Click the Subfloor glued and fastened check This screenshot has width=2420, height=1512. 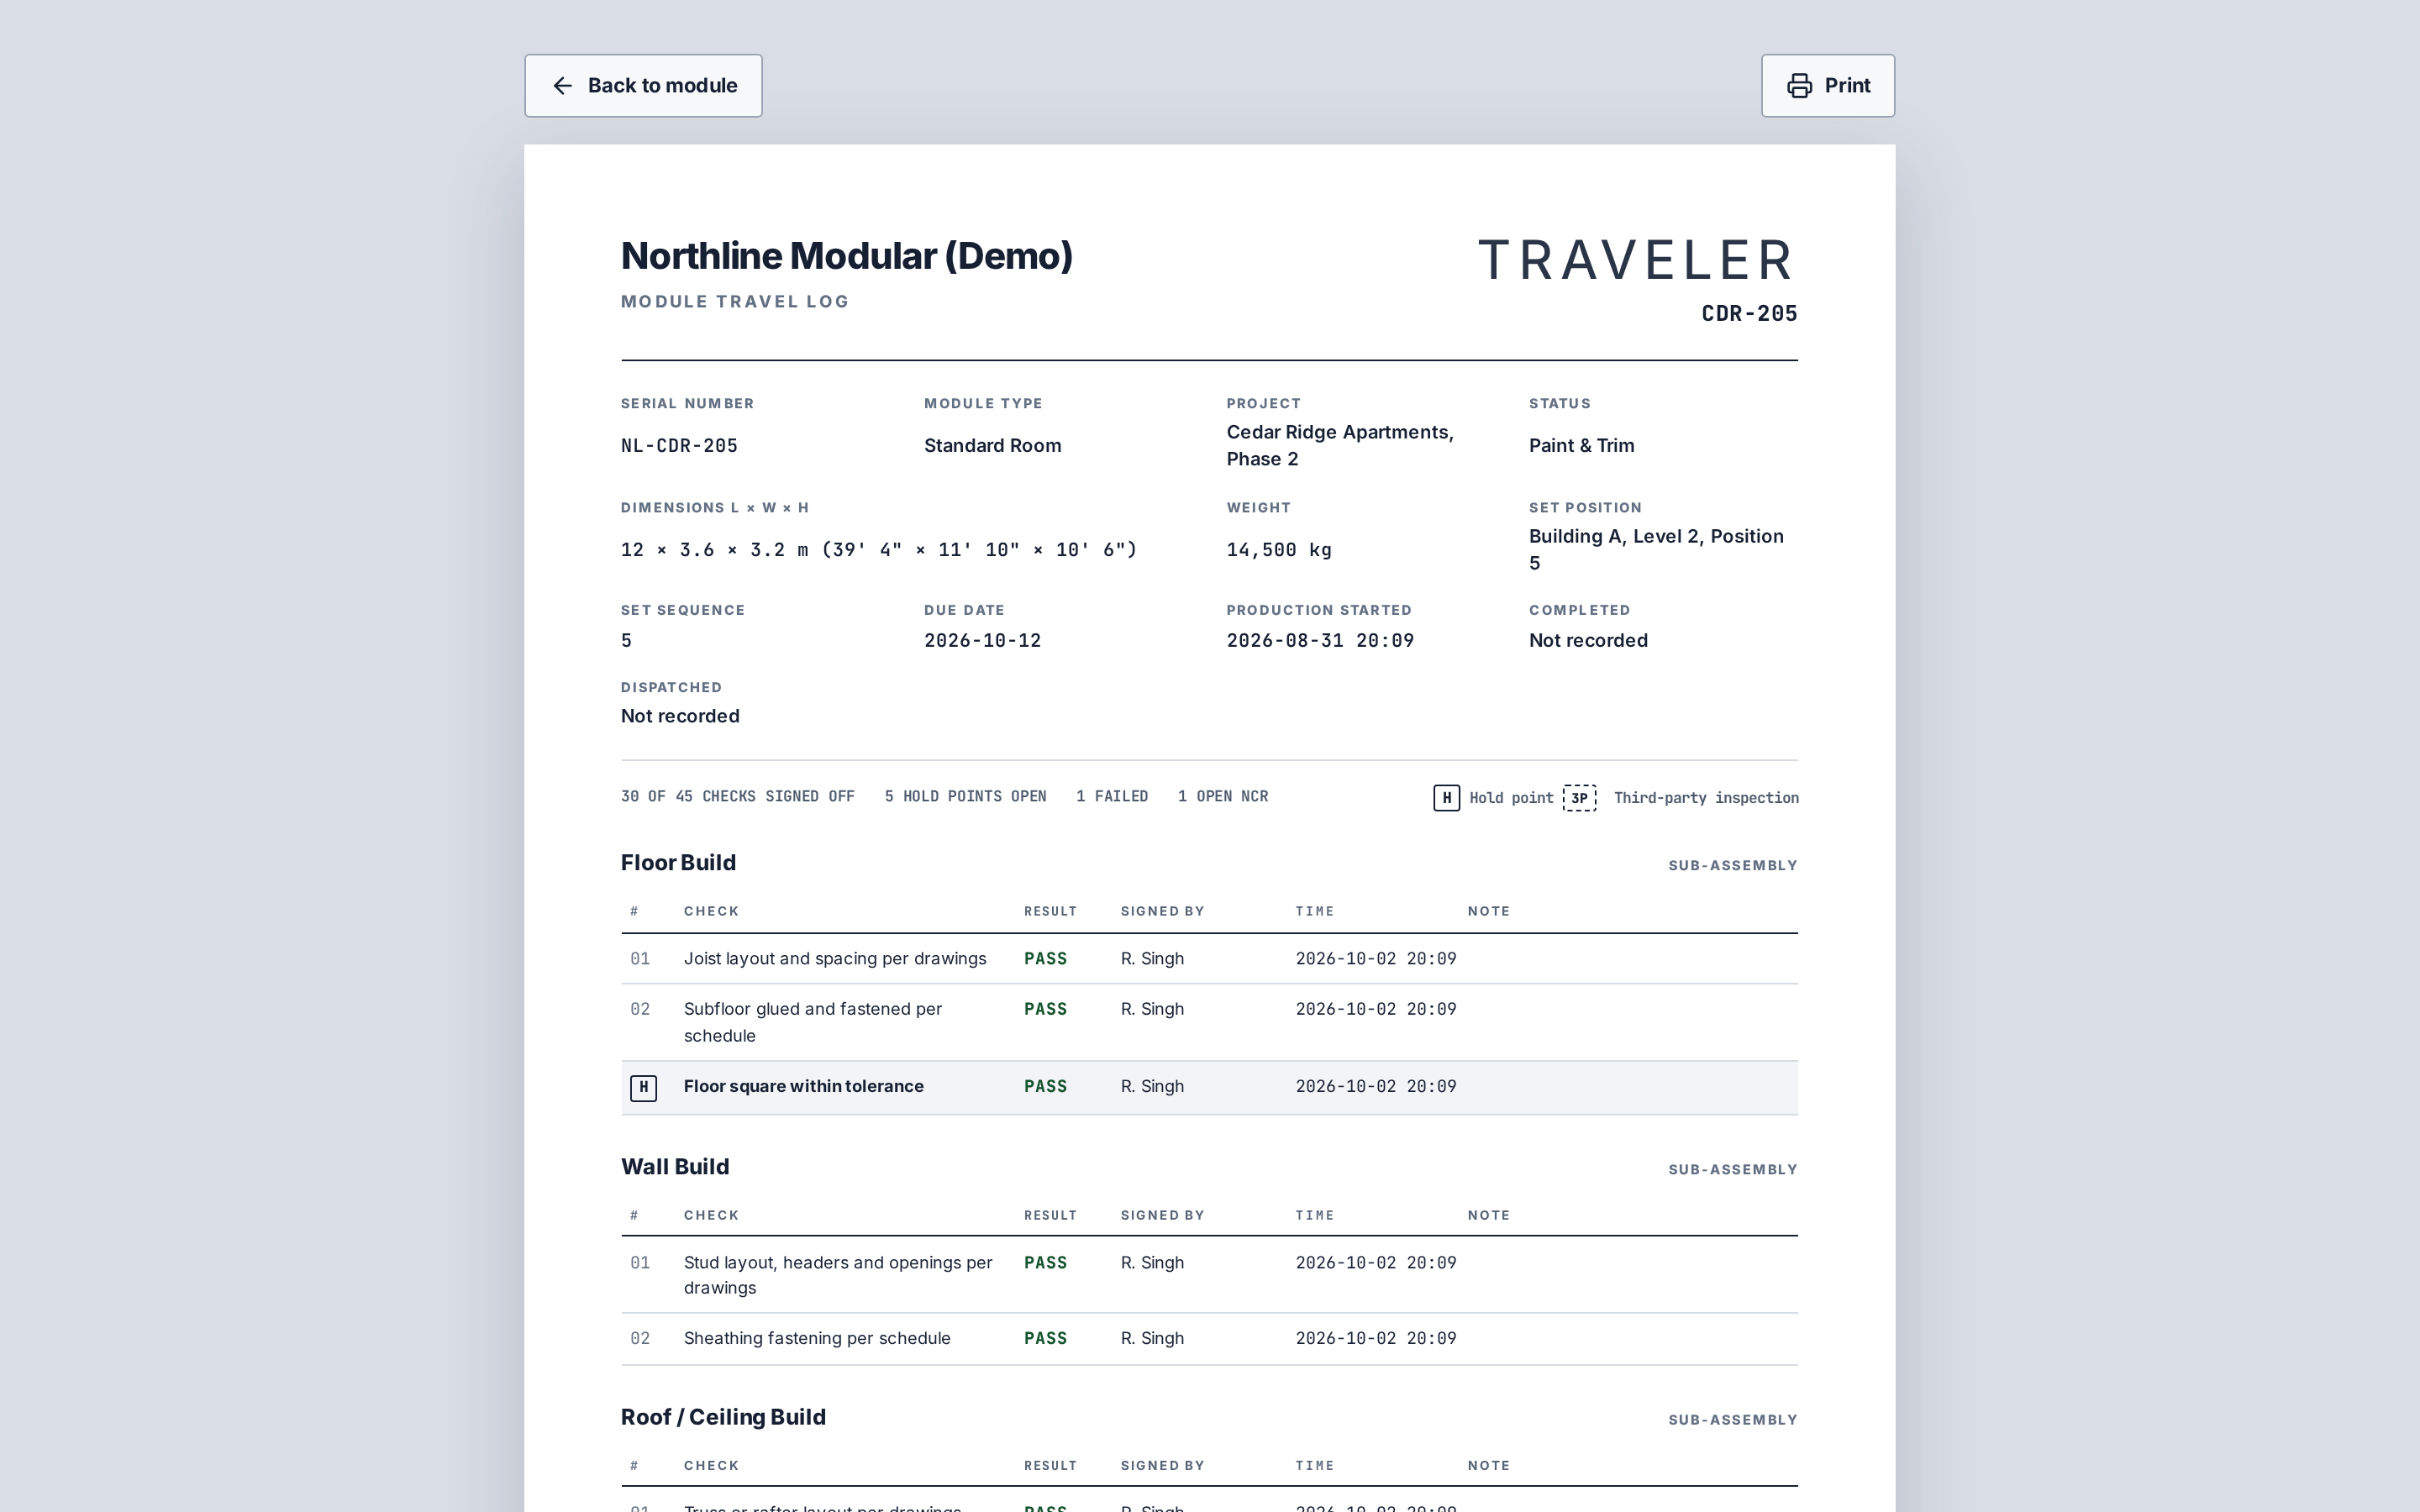tap(812, 1022)
